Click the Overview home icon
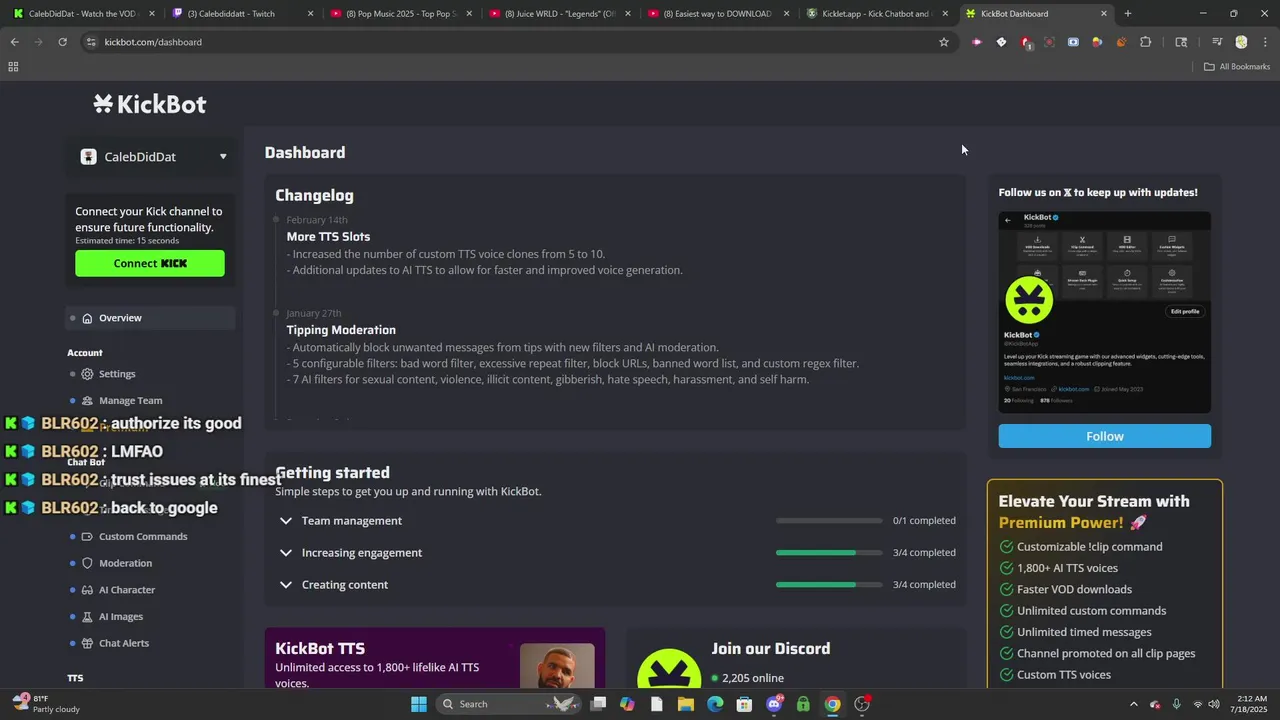Image resolution: width=1280 pixels, height=720 pixels. pos(87,318)
